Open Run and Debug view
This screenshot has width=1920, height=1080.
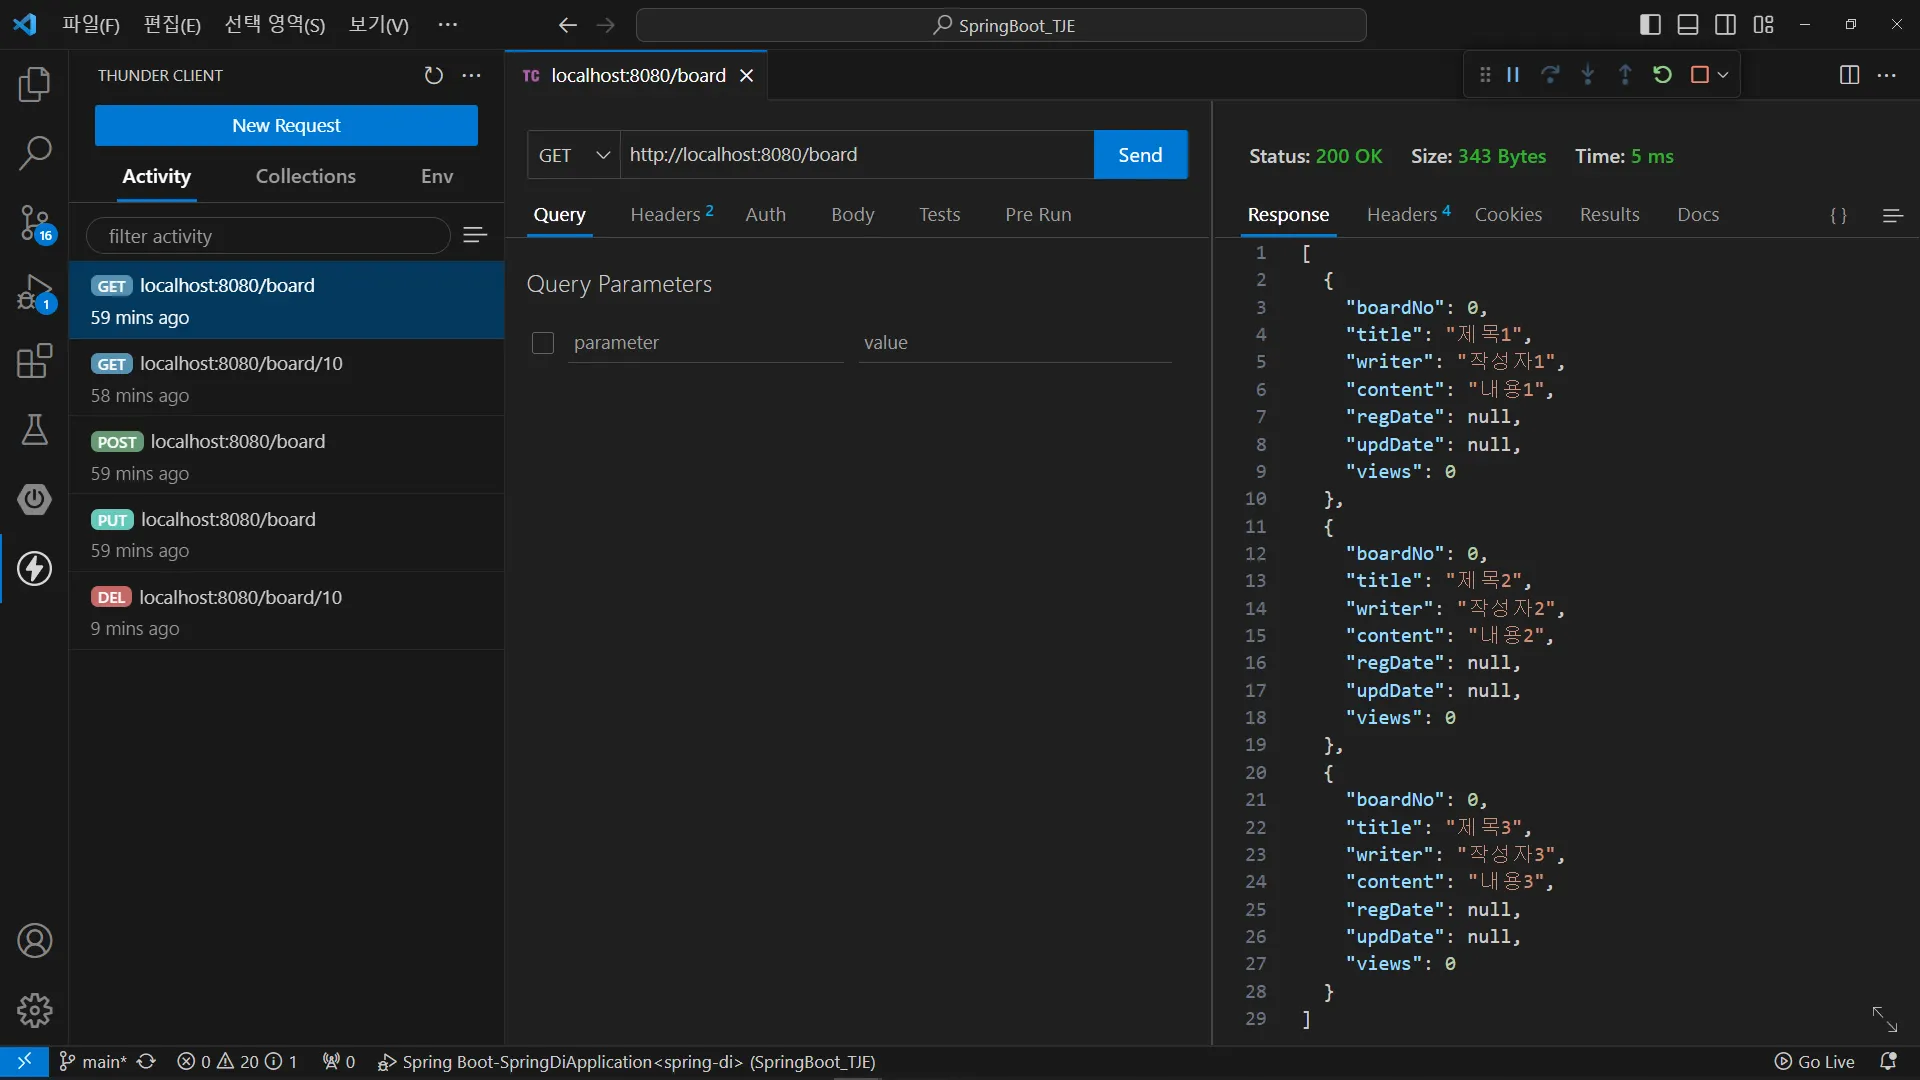34,293
